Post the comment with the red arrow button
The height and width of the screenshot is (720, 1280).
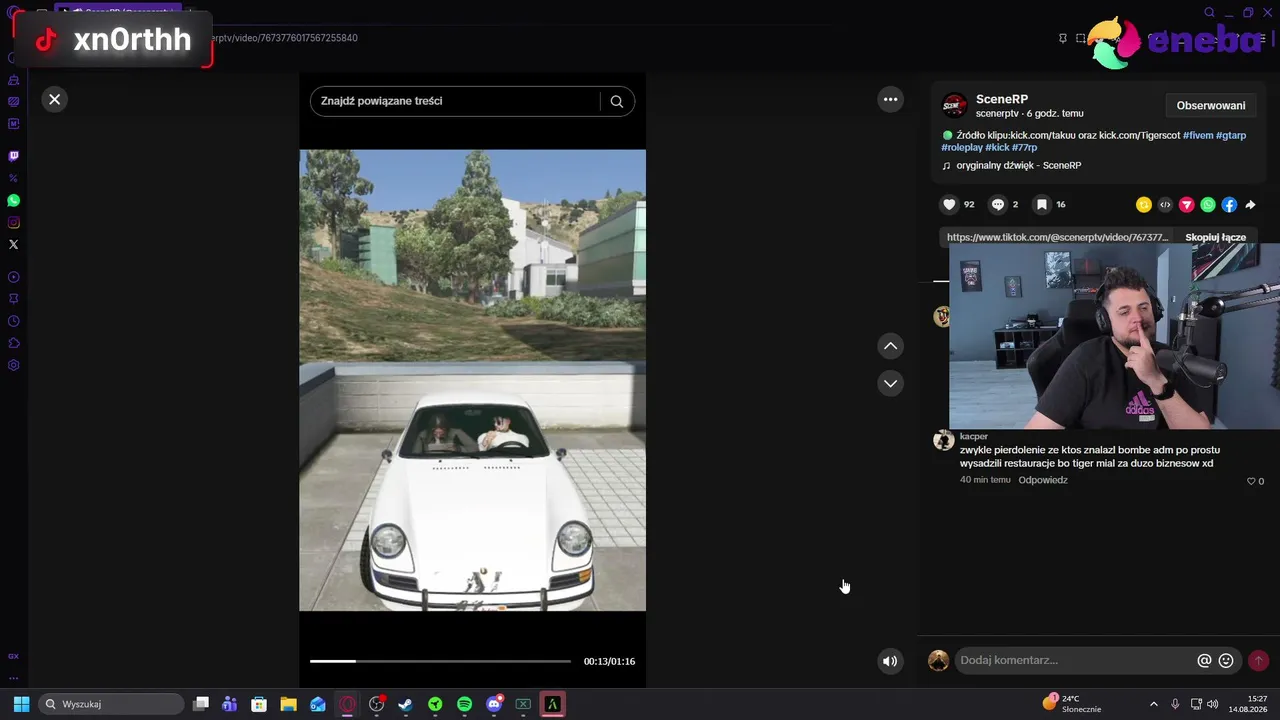1258,661
